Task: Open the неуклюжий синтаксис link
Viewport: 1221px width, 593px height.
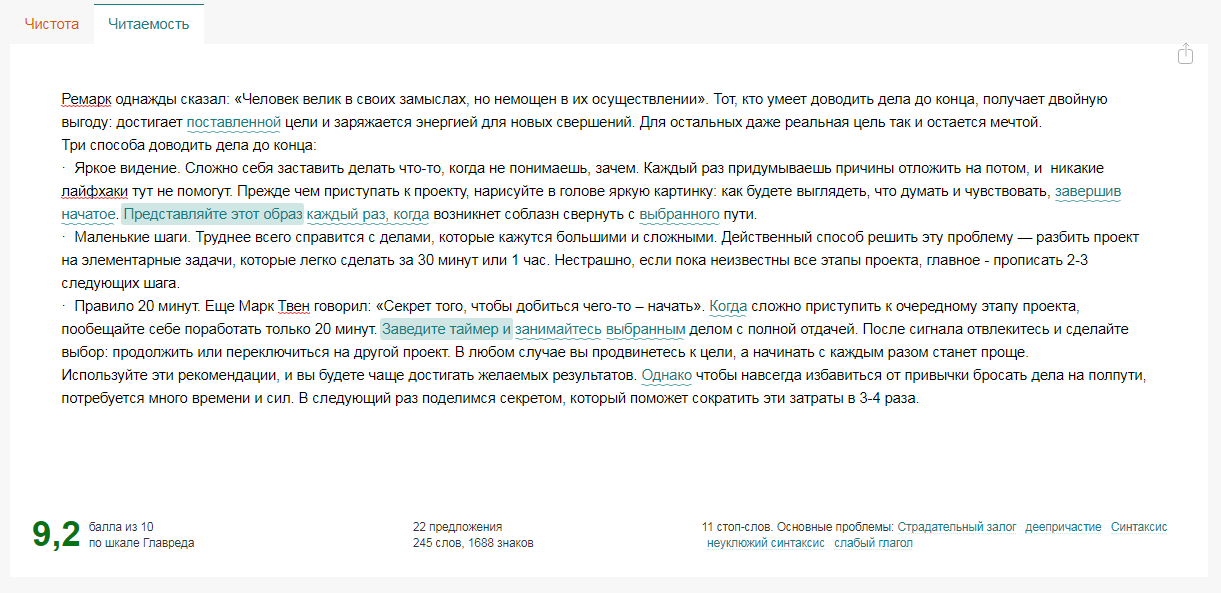Action: click(766, 543)
